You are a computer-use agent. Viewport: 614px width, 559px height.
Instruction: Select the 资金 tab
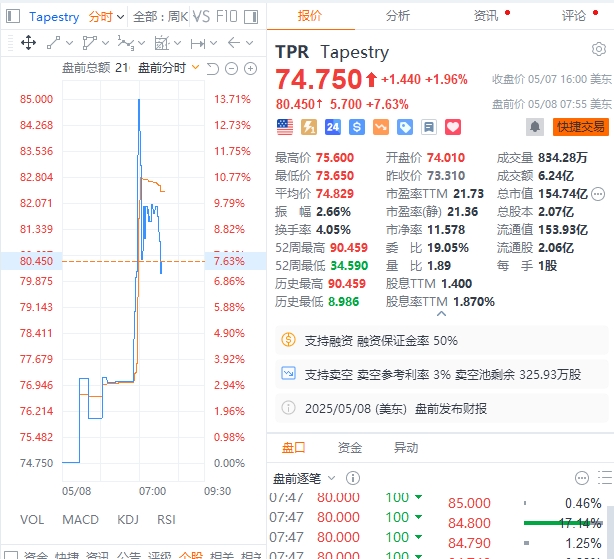350,447
